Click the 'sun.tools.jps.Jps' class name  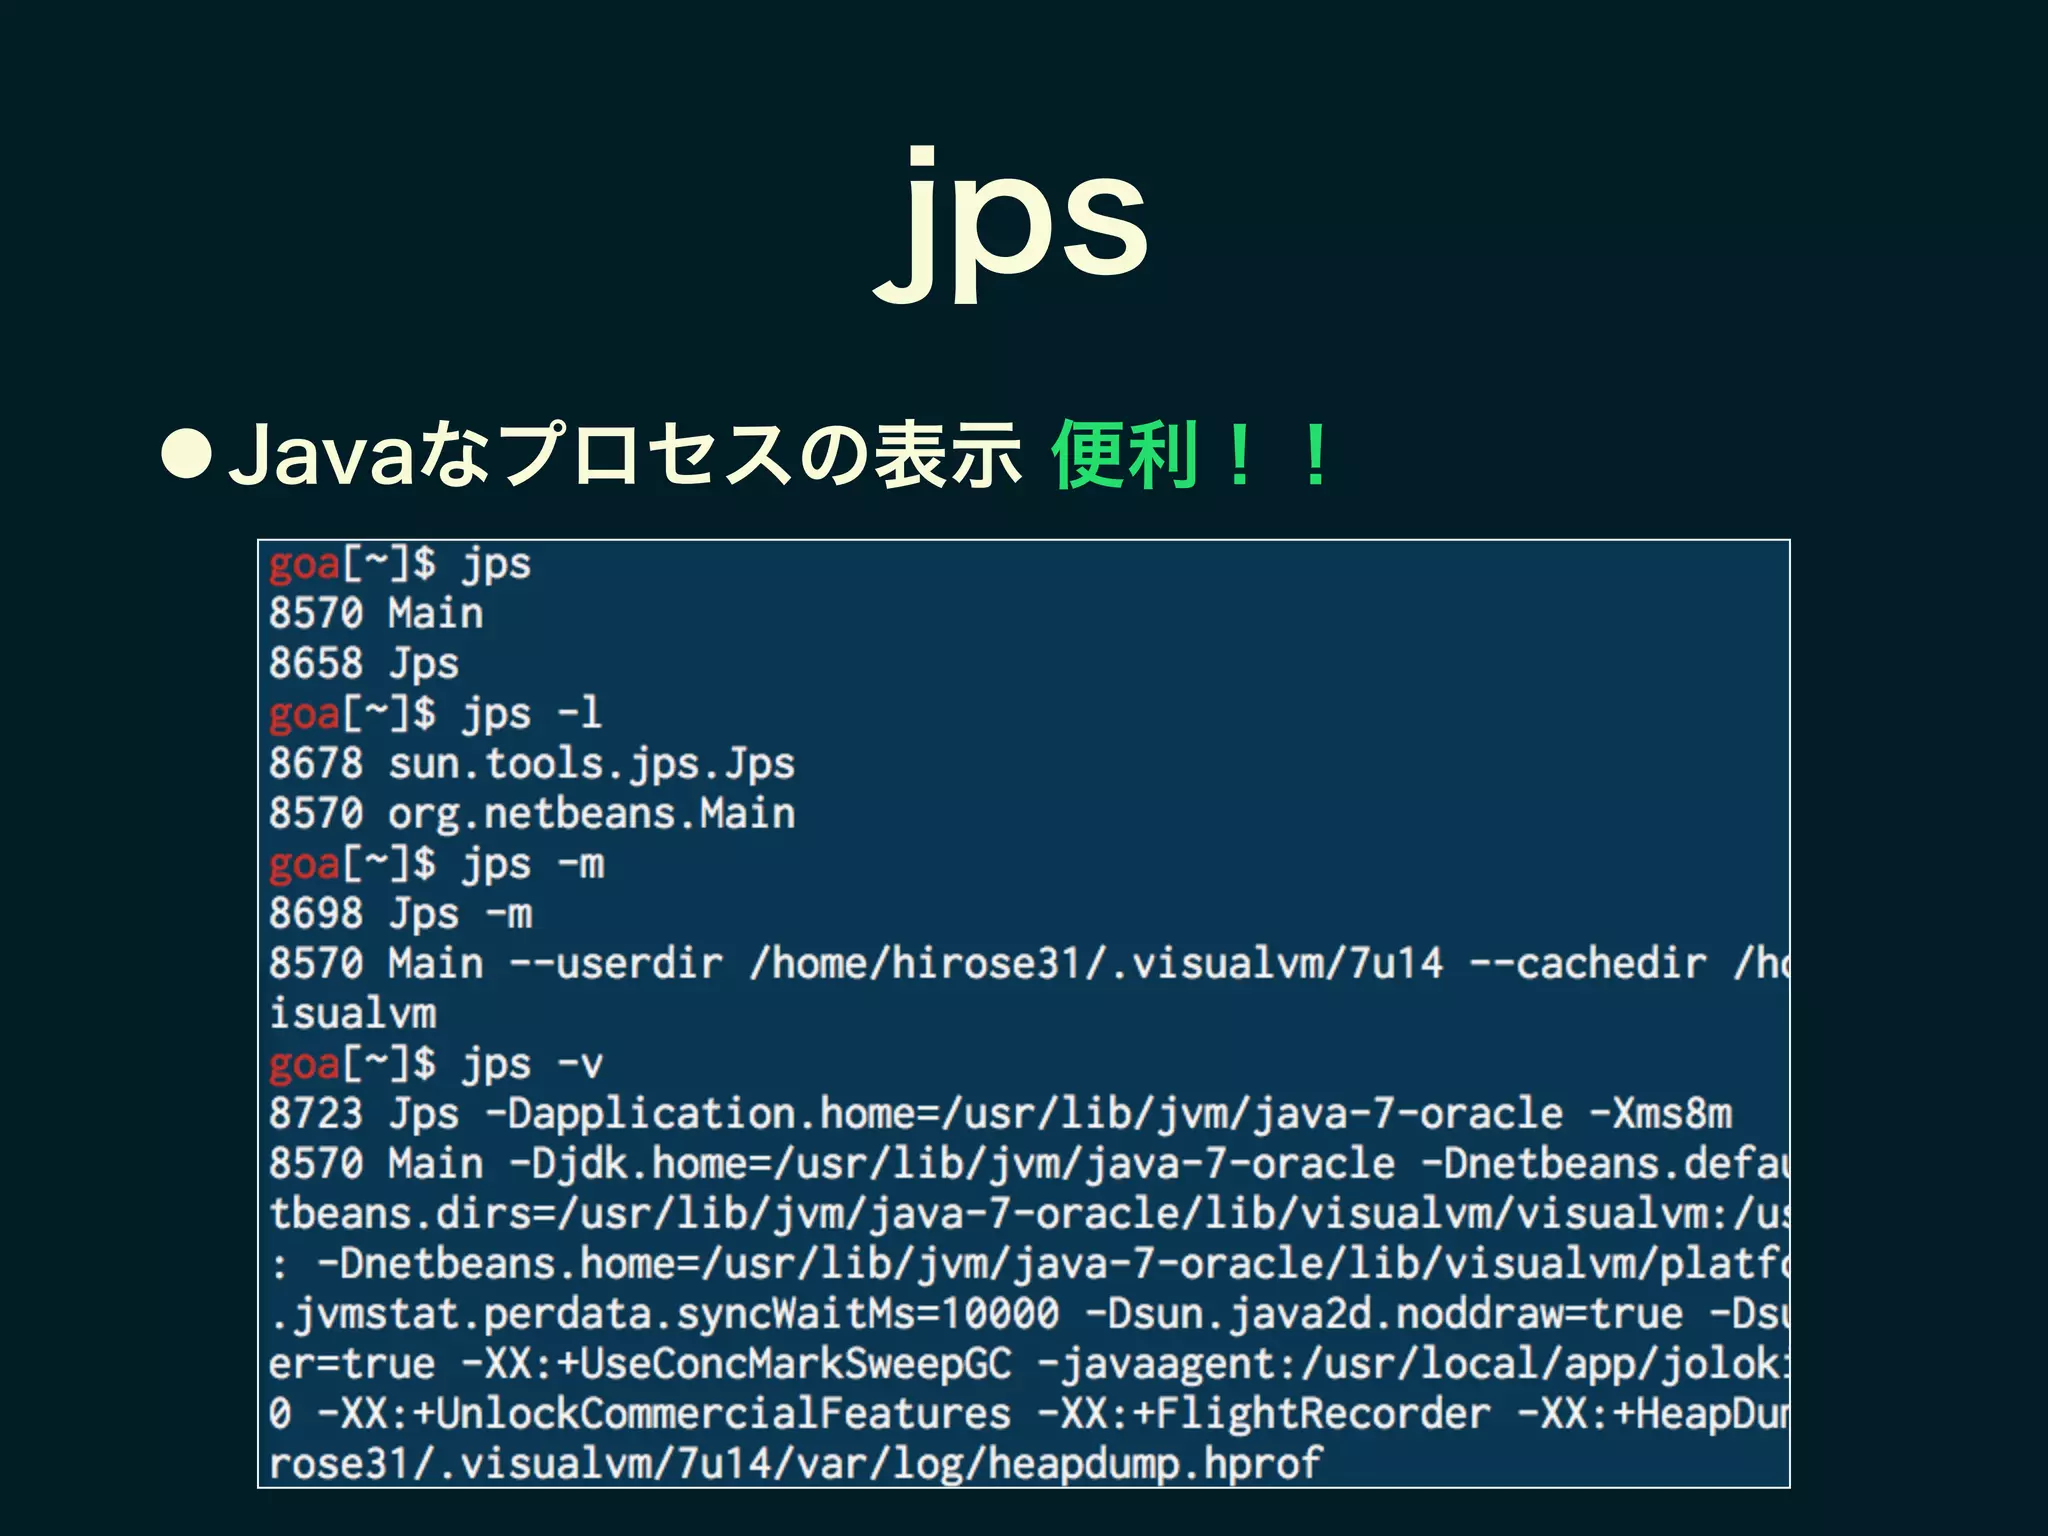(x=591, y=765)
